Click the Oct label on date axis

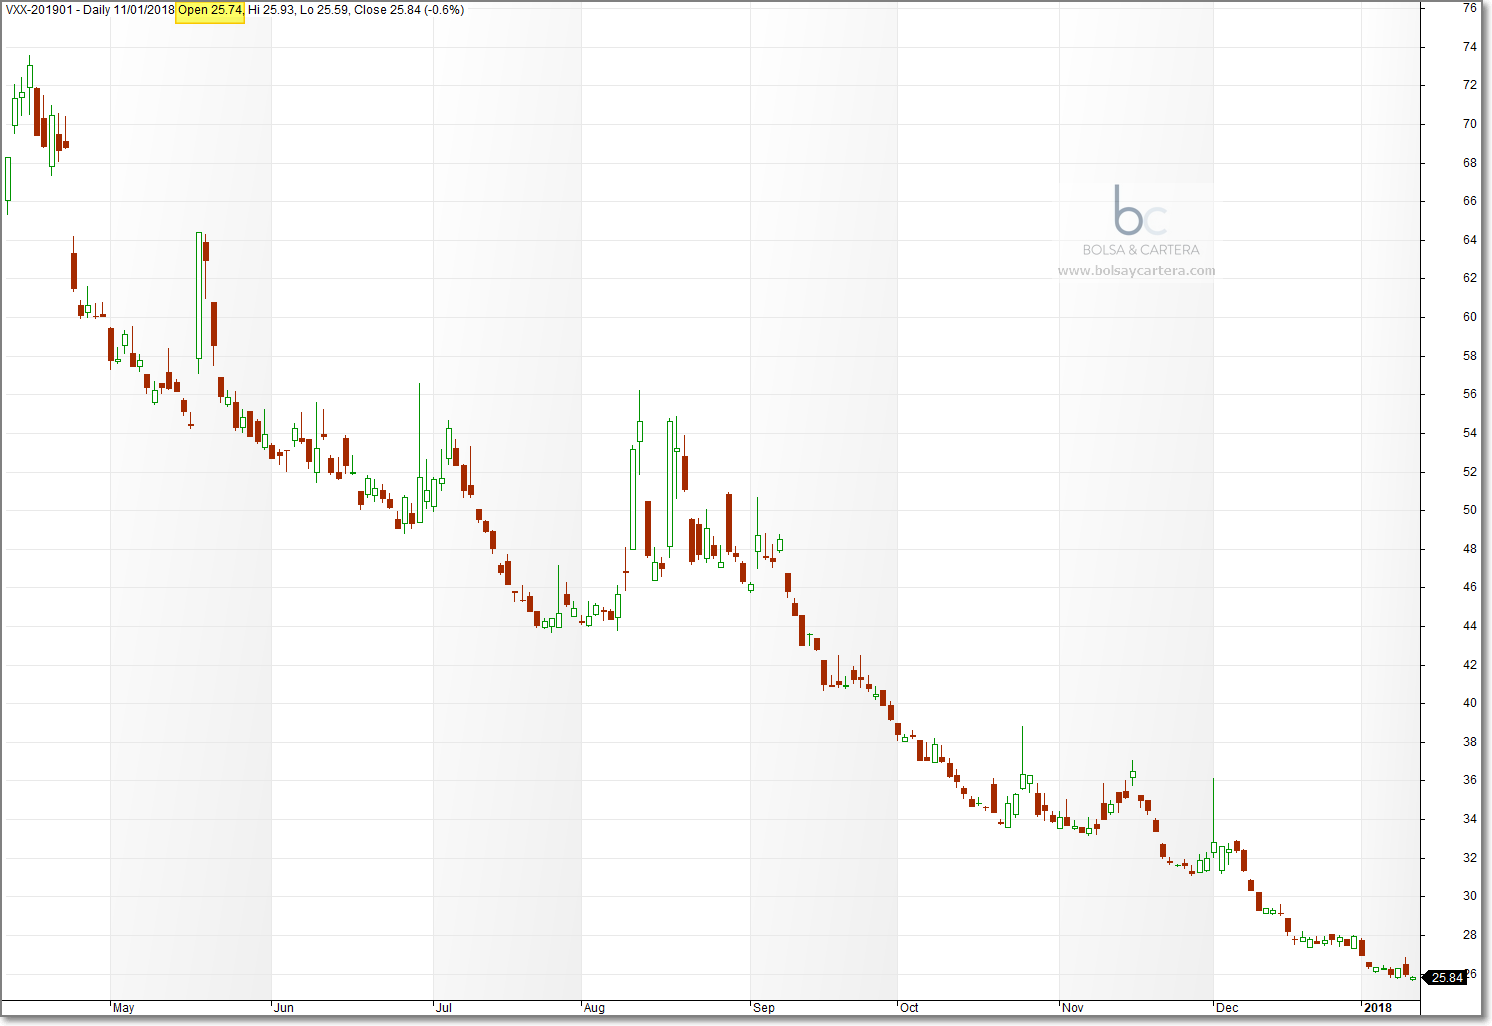[x=909, y=1008]
